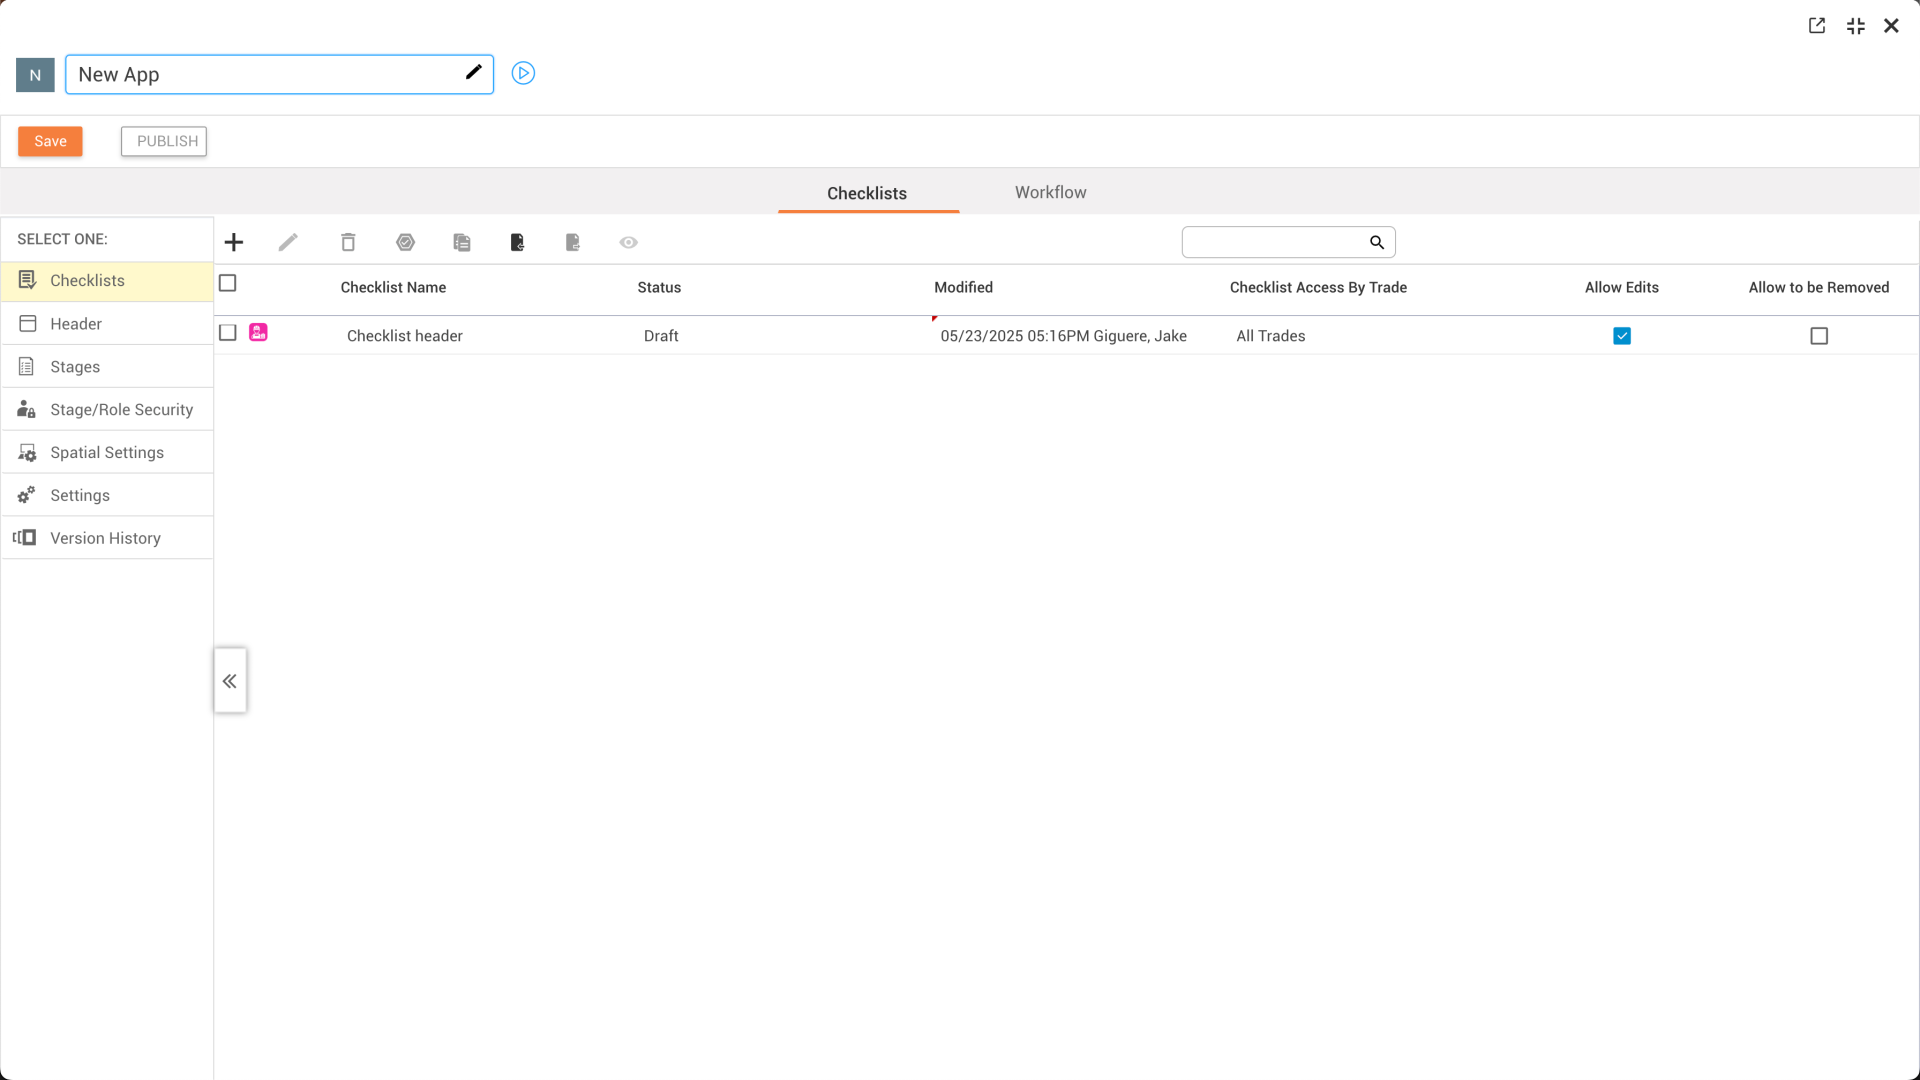Screen dimensions: 1920x1080
Task: Open Version History in sidebar
Action: click(105, 538)
